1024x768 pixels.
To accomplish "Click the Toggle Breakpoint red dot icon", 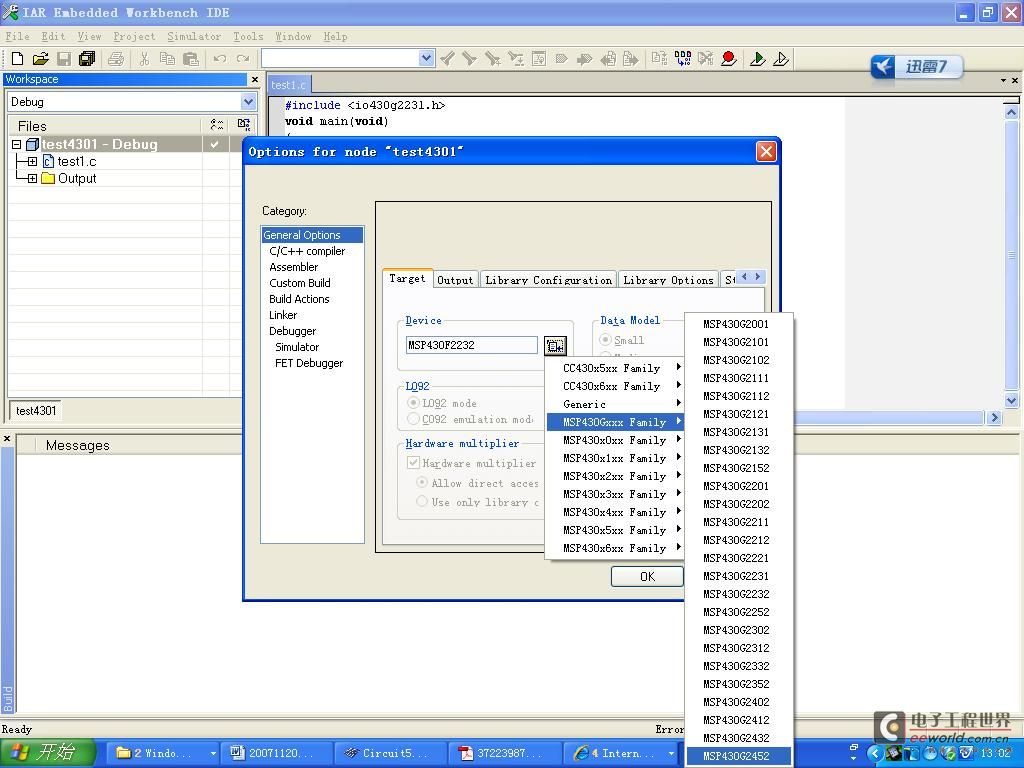I will click(729, 59).
